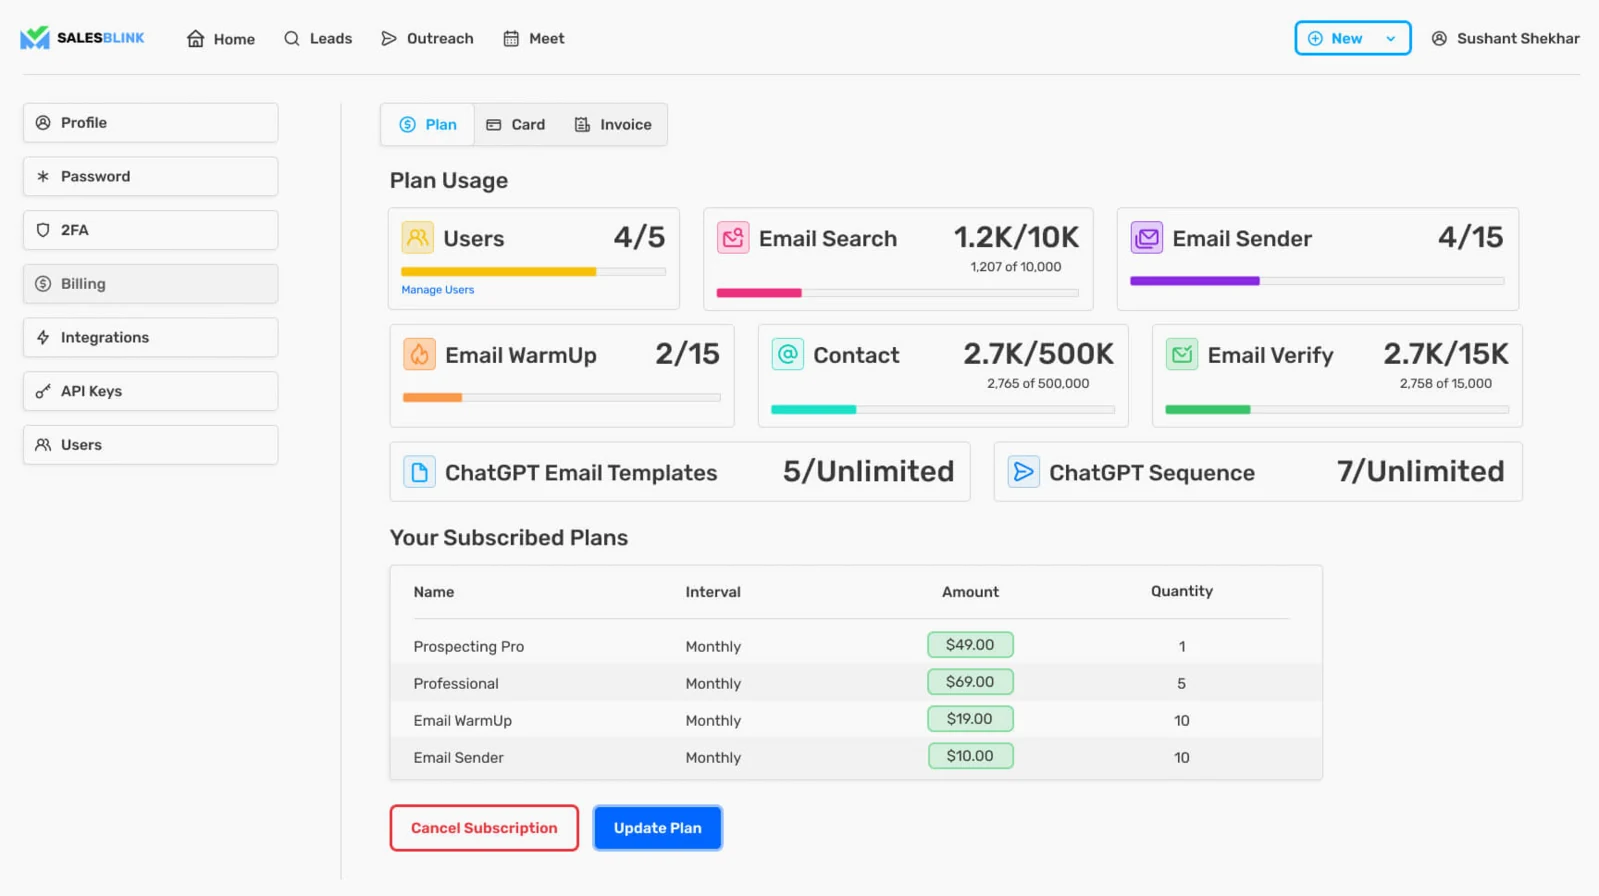Open Password settings in the sidebar
The height and width of the screenshot is (896, 1599).
click(150, 176)
